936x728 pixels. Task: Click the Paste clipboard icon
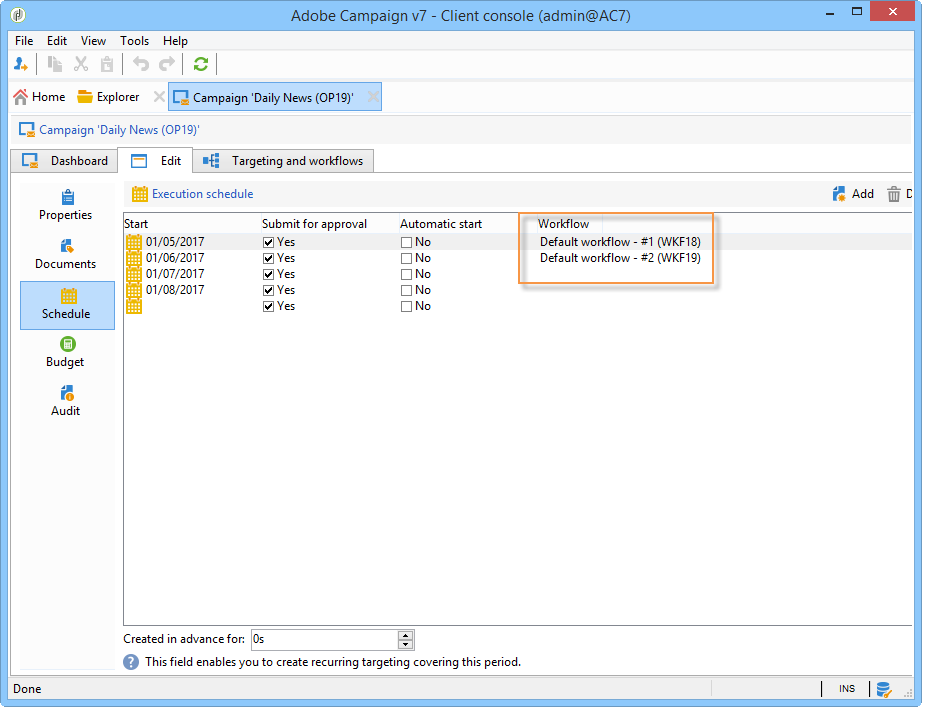[107, 64]
